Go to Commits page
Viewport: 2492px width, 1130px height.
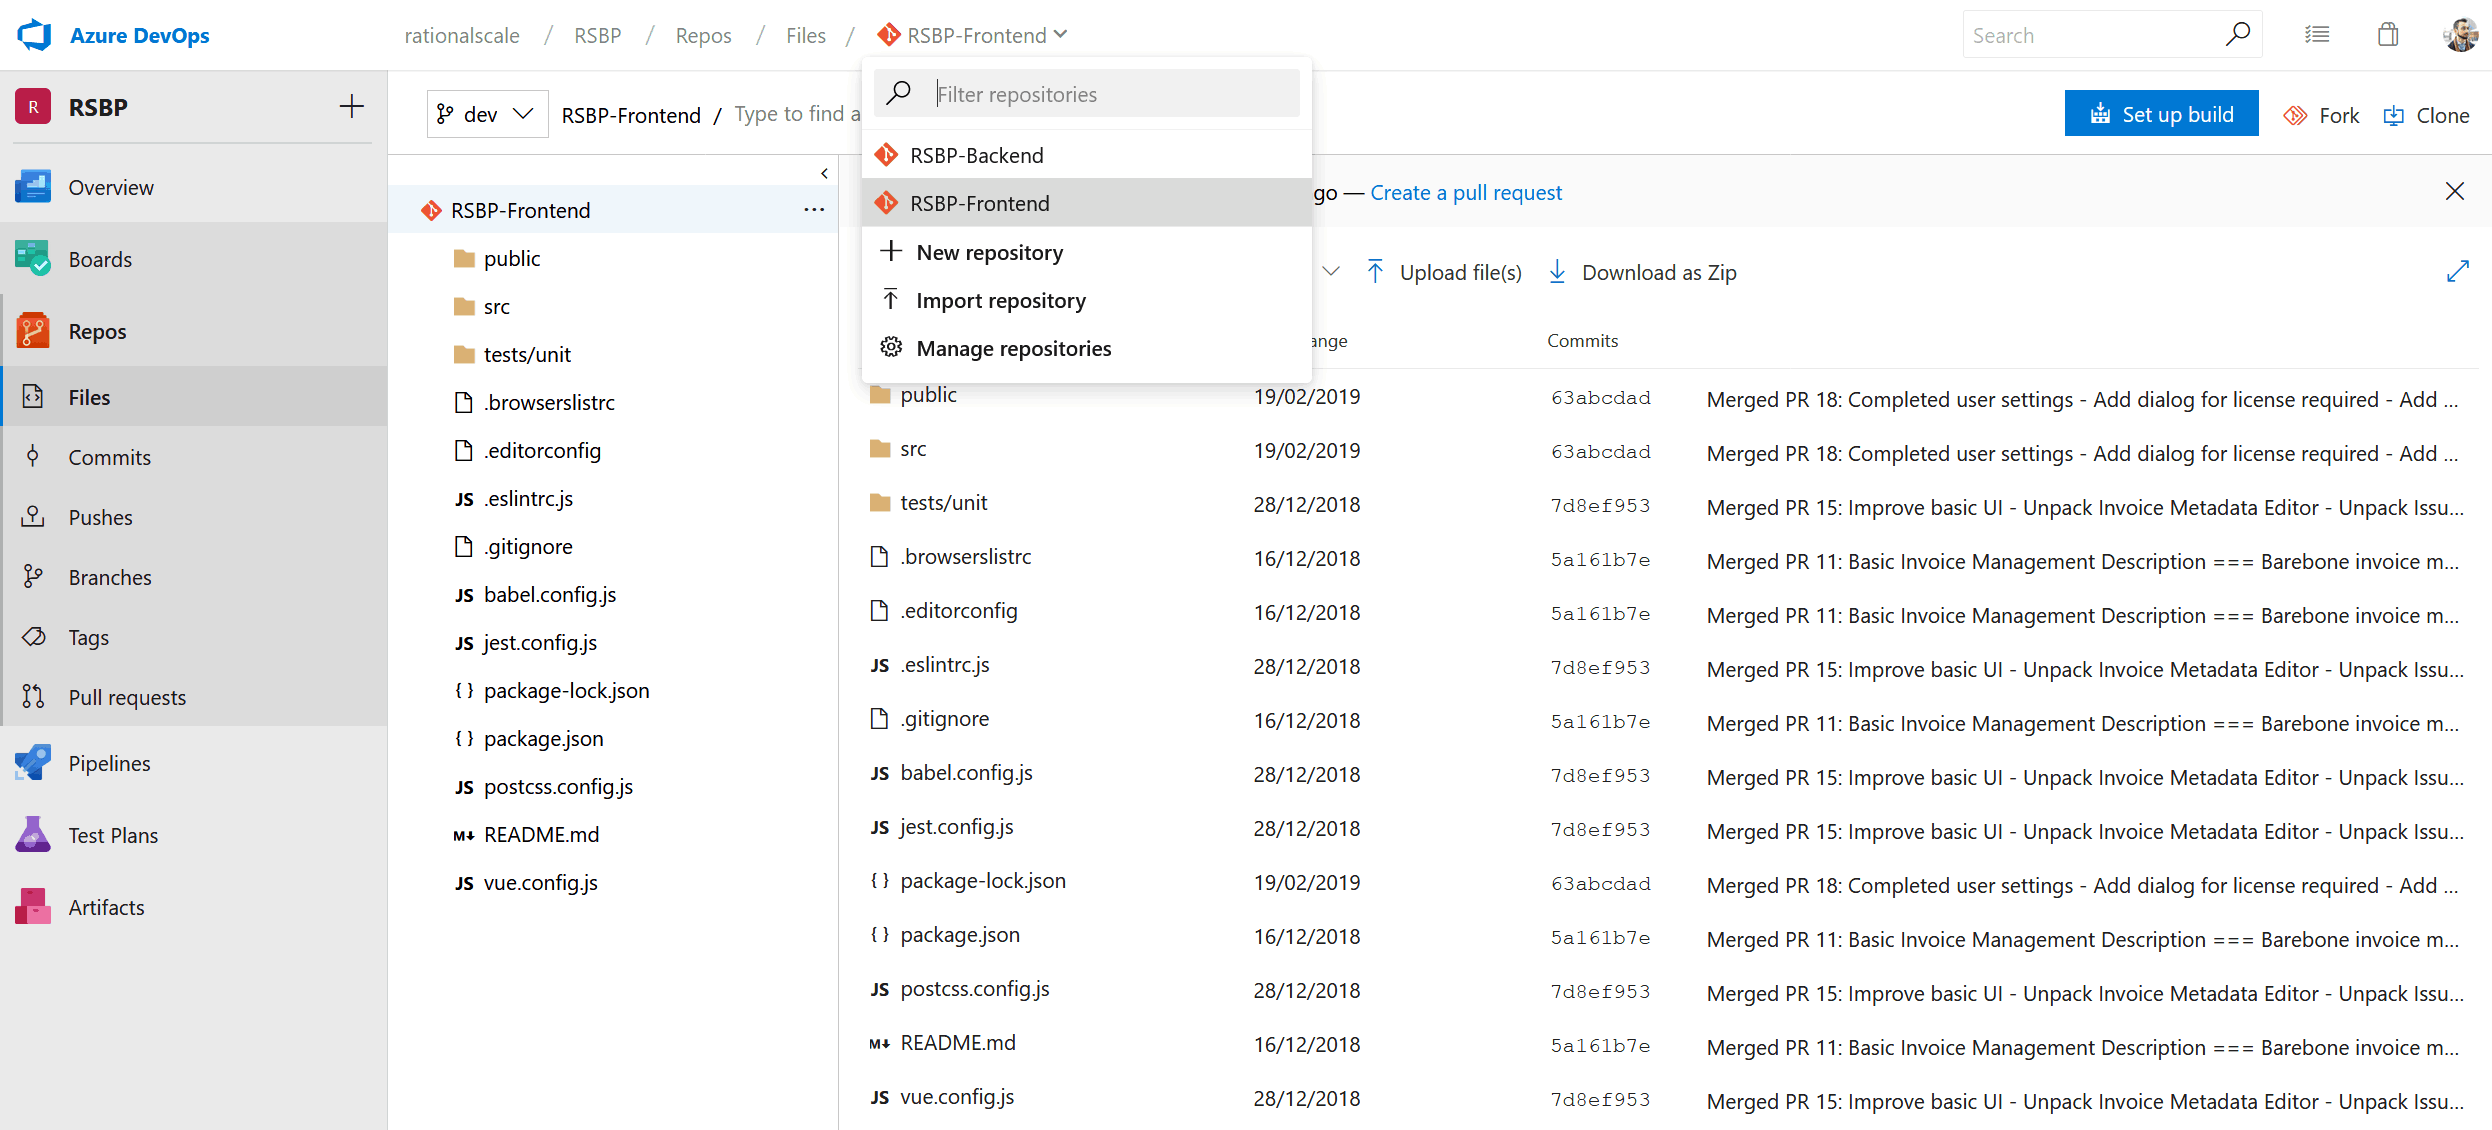click(x=194, y=457)
